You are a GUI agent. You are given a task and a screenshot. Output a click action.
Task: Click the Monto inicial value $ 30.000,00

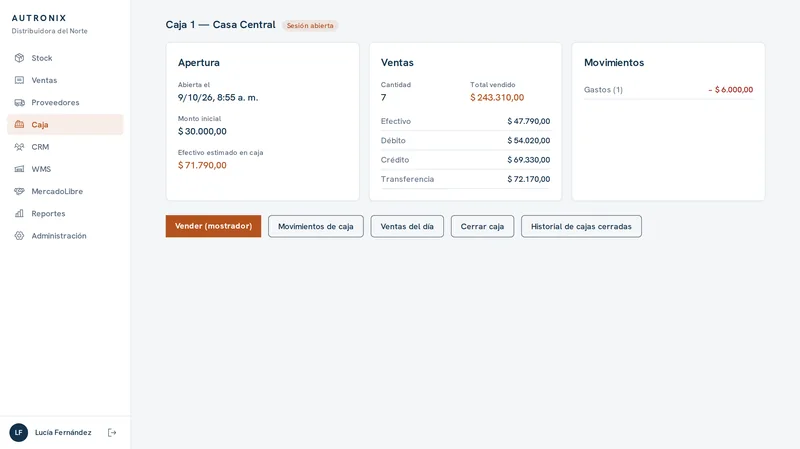pos(202,131)
